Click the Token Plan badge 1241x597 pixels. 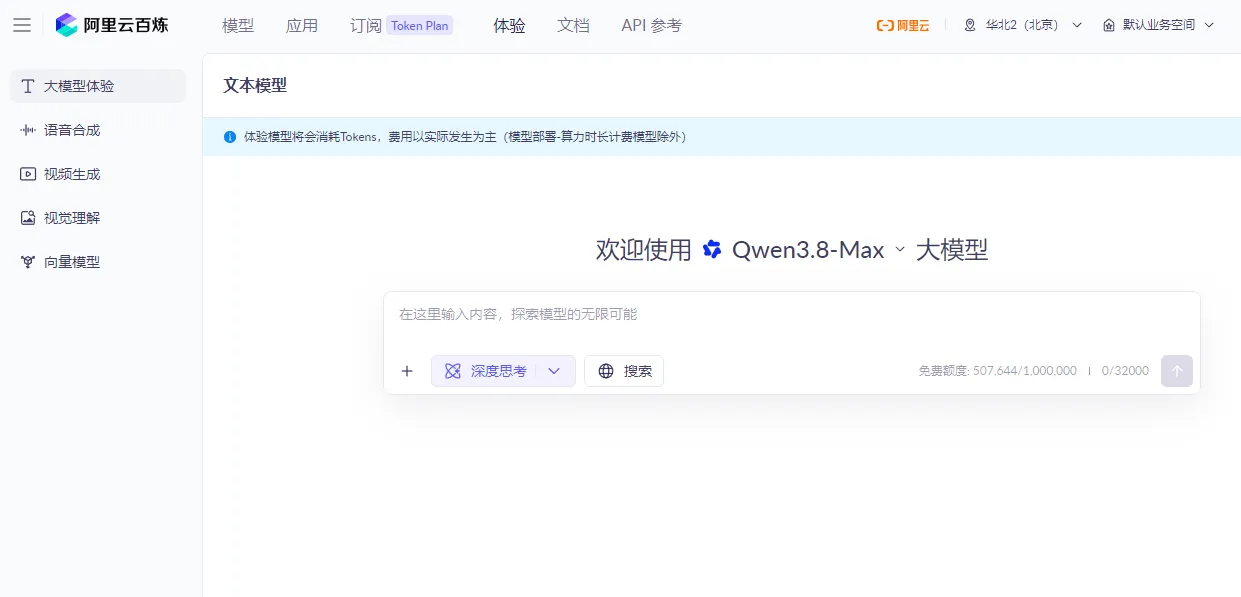tap(420, 26)
